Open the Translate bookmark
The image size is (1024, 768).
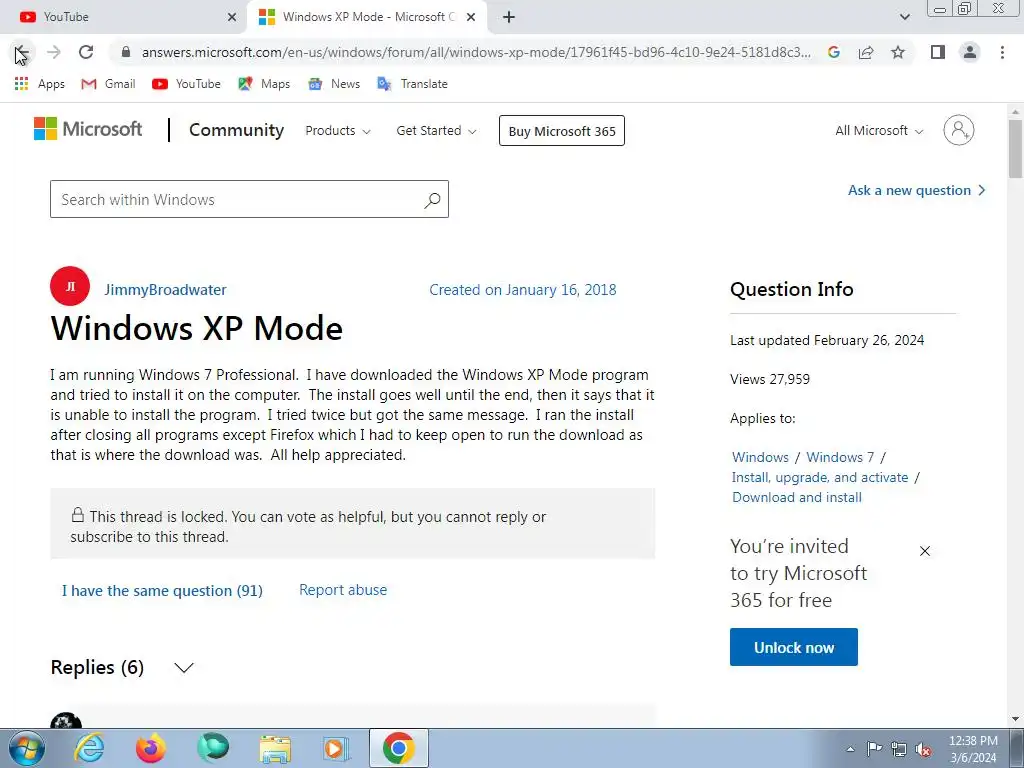pyautogui.click(x=412, y=84)
